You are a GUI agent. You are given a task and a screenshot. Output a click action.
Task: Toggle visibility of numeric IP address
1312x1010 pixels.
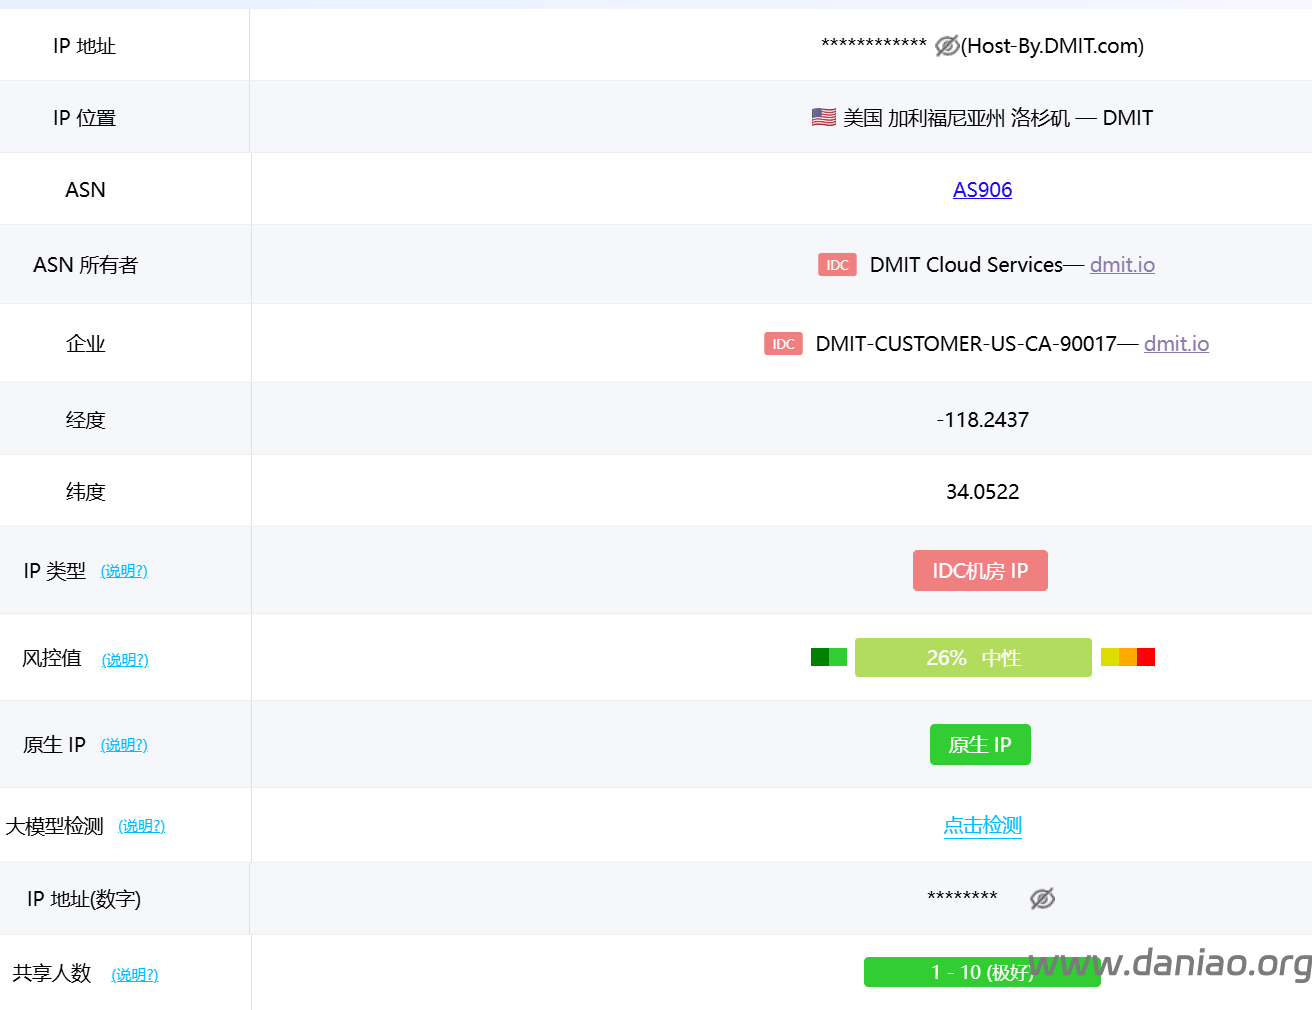click(x=1042, y=899)
